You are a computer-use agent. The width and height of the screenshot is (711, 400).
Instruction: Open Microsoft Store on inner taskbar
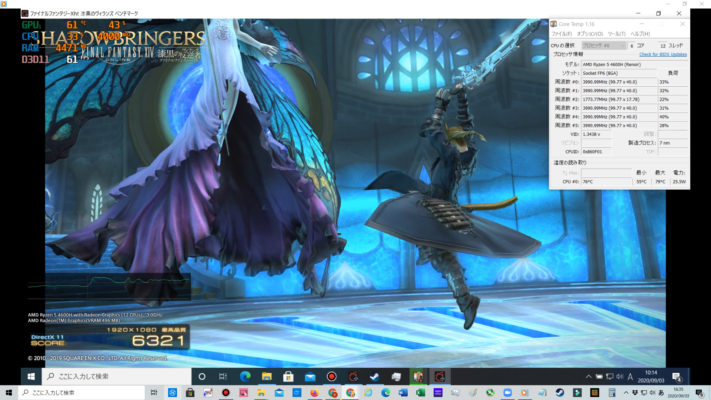[x=288, y=376]
